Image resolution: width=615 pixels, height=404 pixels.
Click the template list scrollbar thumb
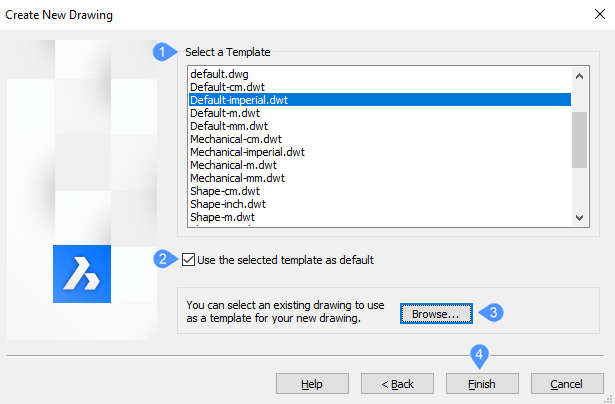pos(578,139)
